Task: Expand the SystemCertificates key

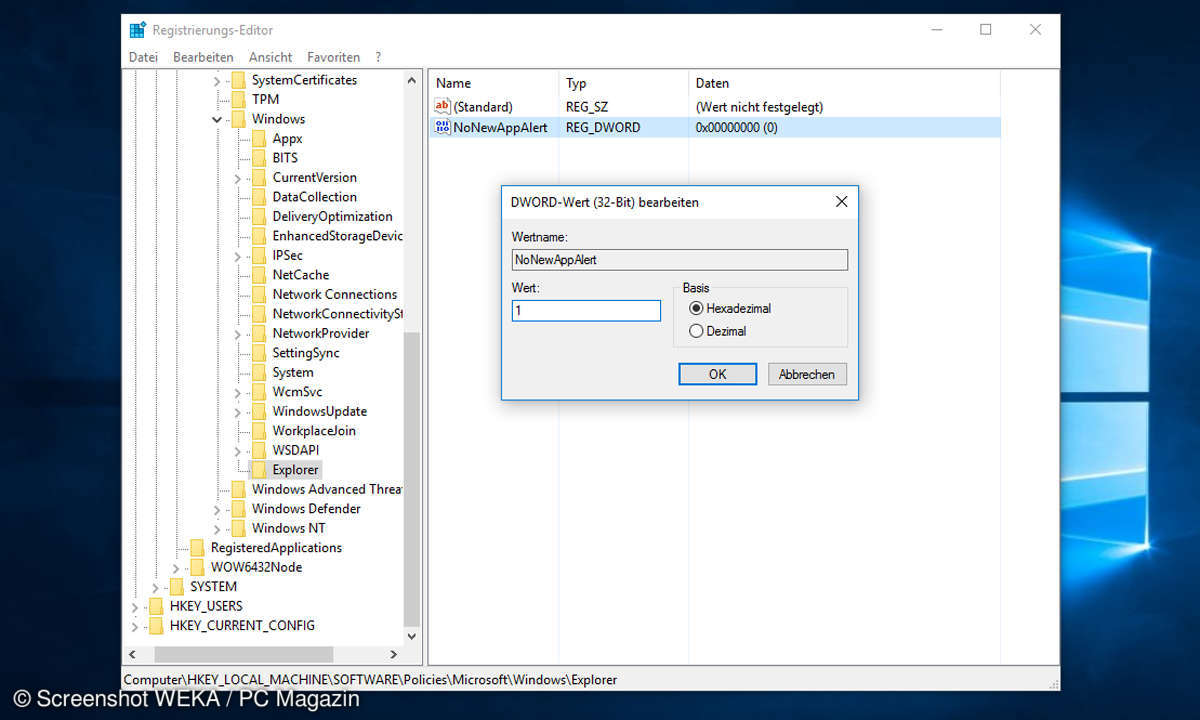Action: coord(217,80)
